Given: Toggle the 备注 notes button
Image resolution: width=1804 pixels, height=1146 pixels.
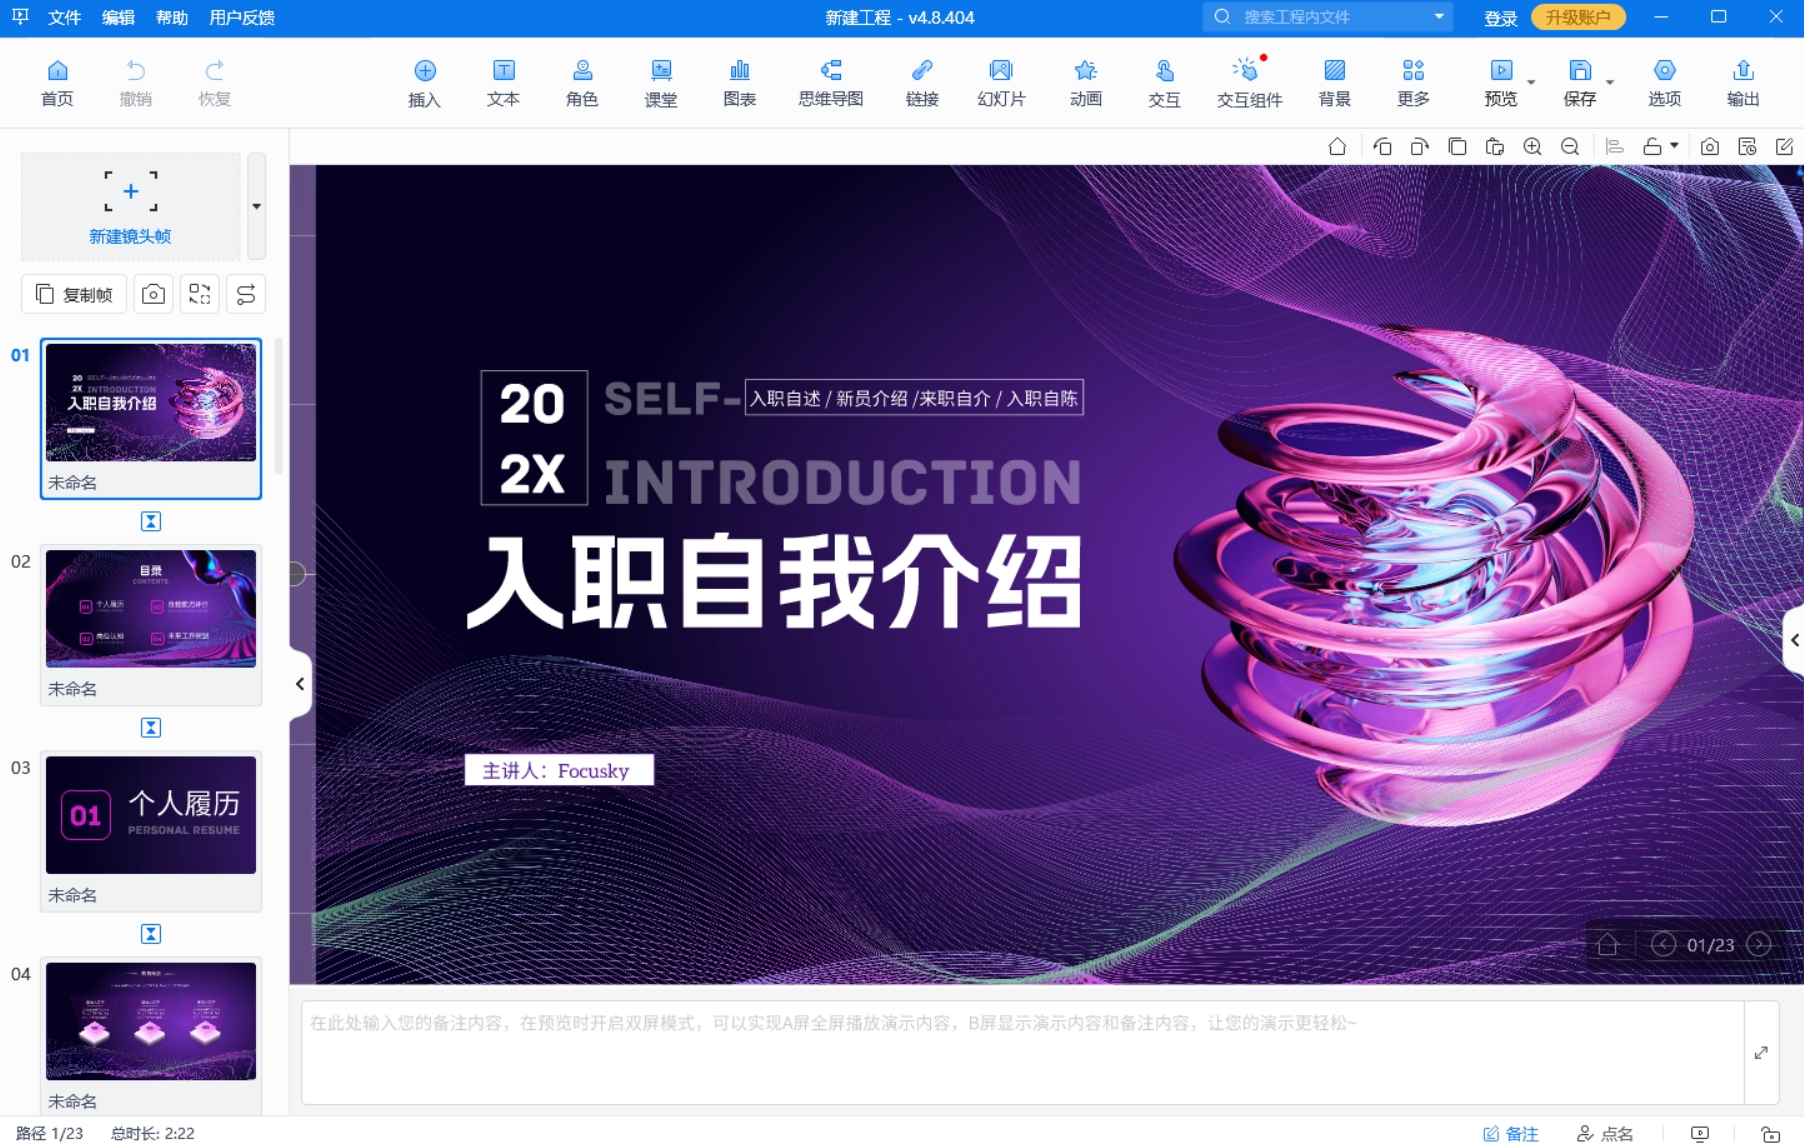Looking at the screenshot, I should [x=1510, y=1133].
